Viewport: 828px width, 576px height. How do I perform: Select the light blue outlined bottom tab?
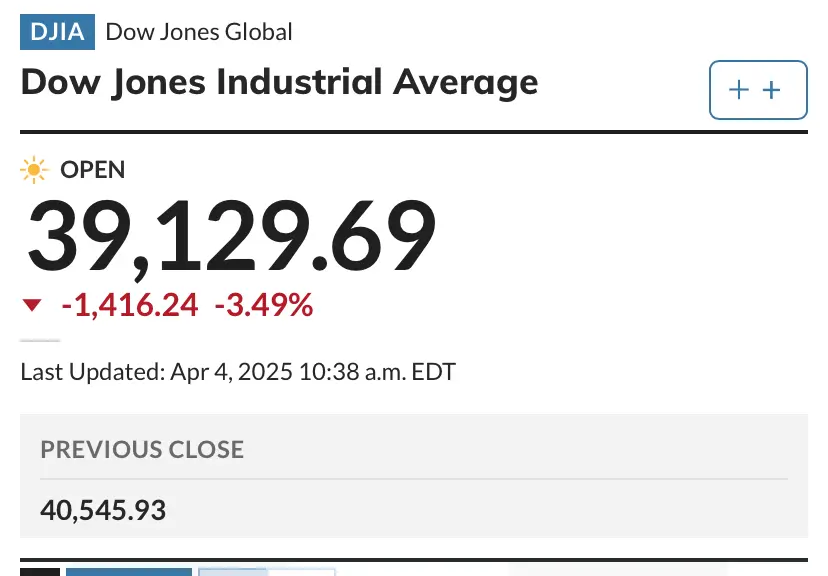tap(266, 571)
